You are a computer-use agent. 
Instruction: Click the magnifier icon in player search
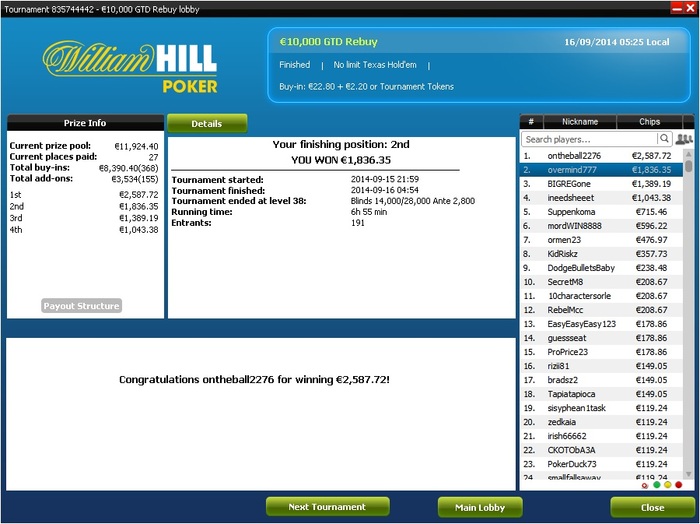pos(664,139)
